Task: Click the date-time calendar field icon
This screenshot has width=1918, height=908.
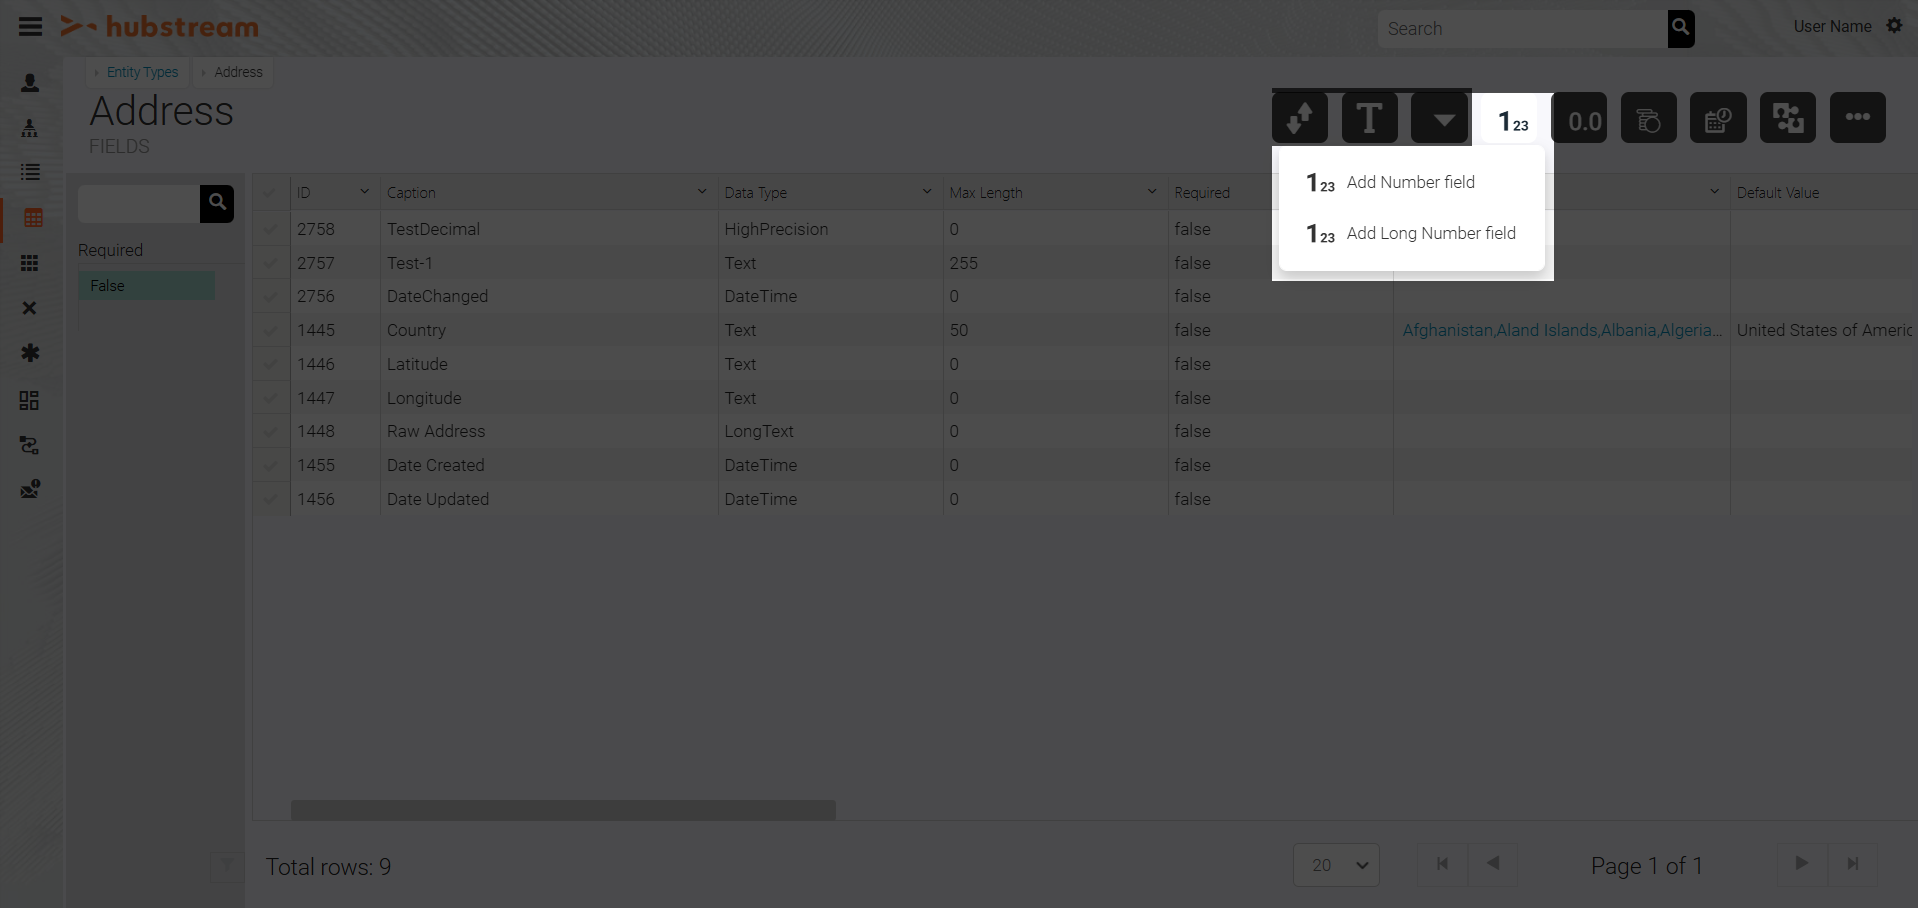Action: coord(1718,119)
